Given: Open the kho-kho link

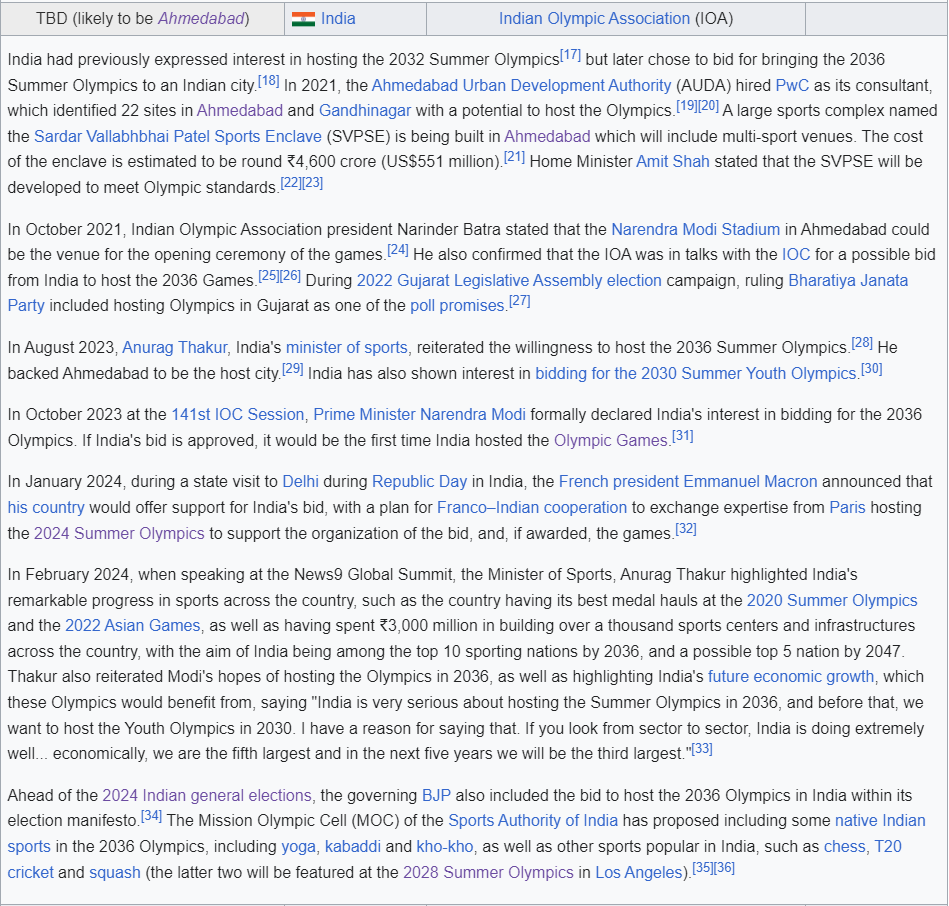Looking at the screenshot, I should [445, 846].
